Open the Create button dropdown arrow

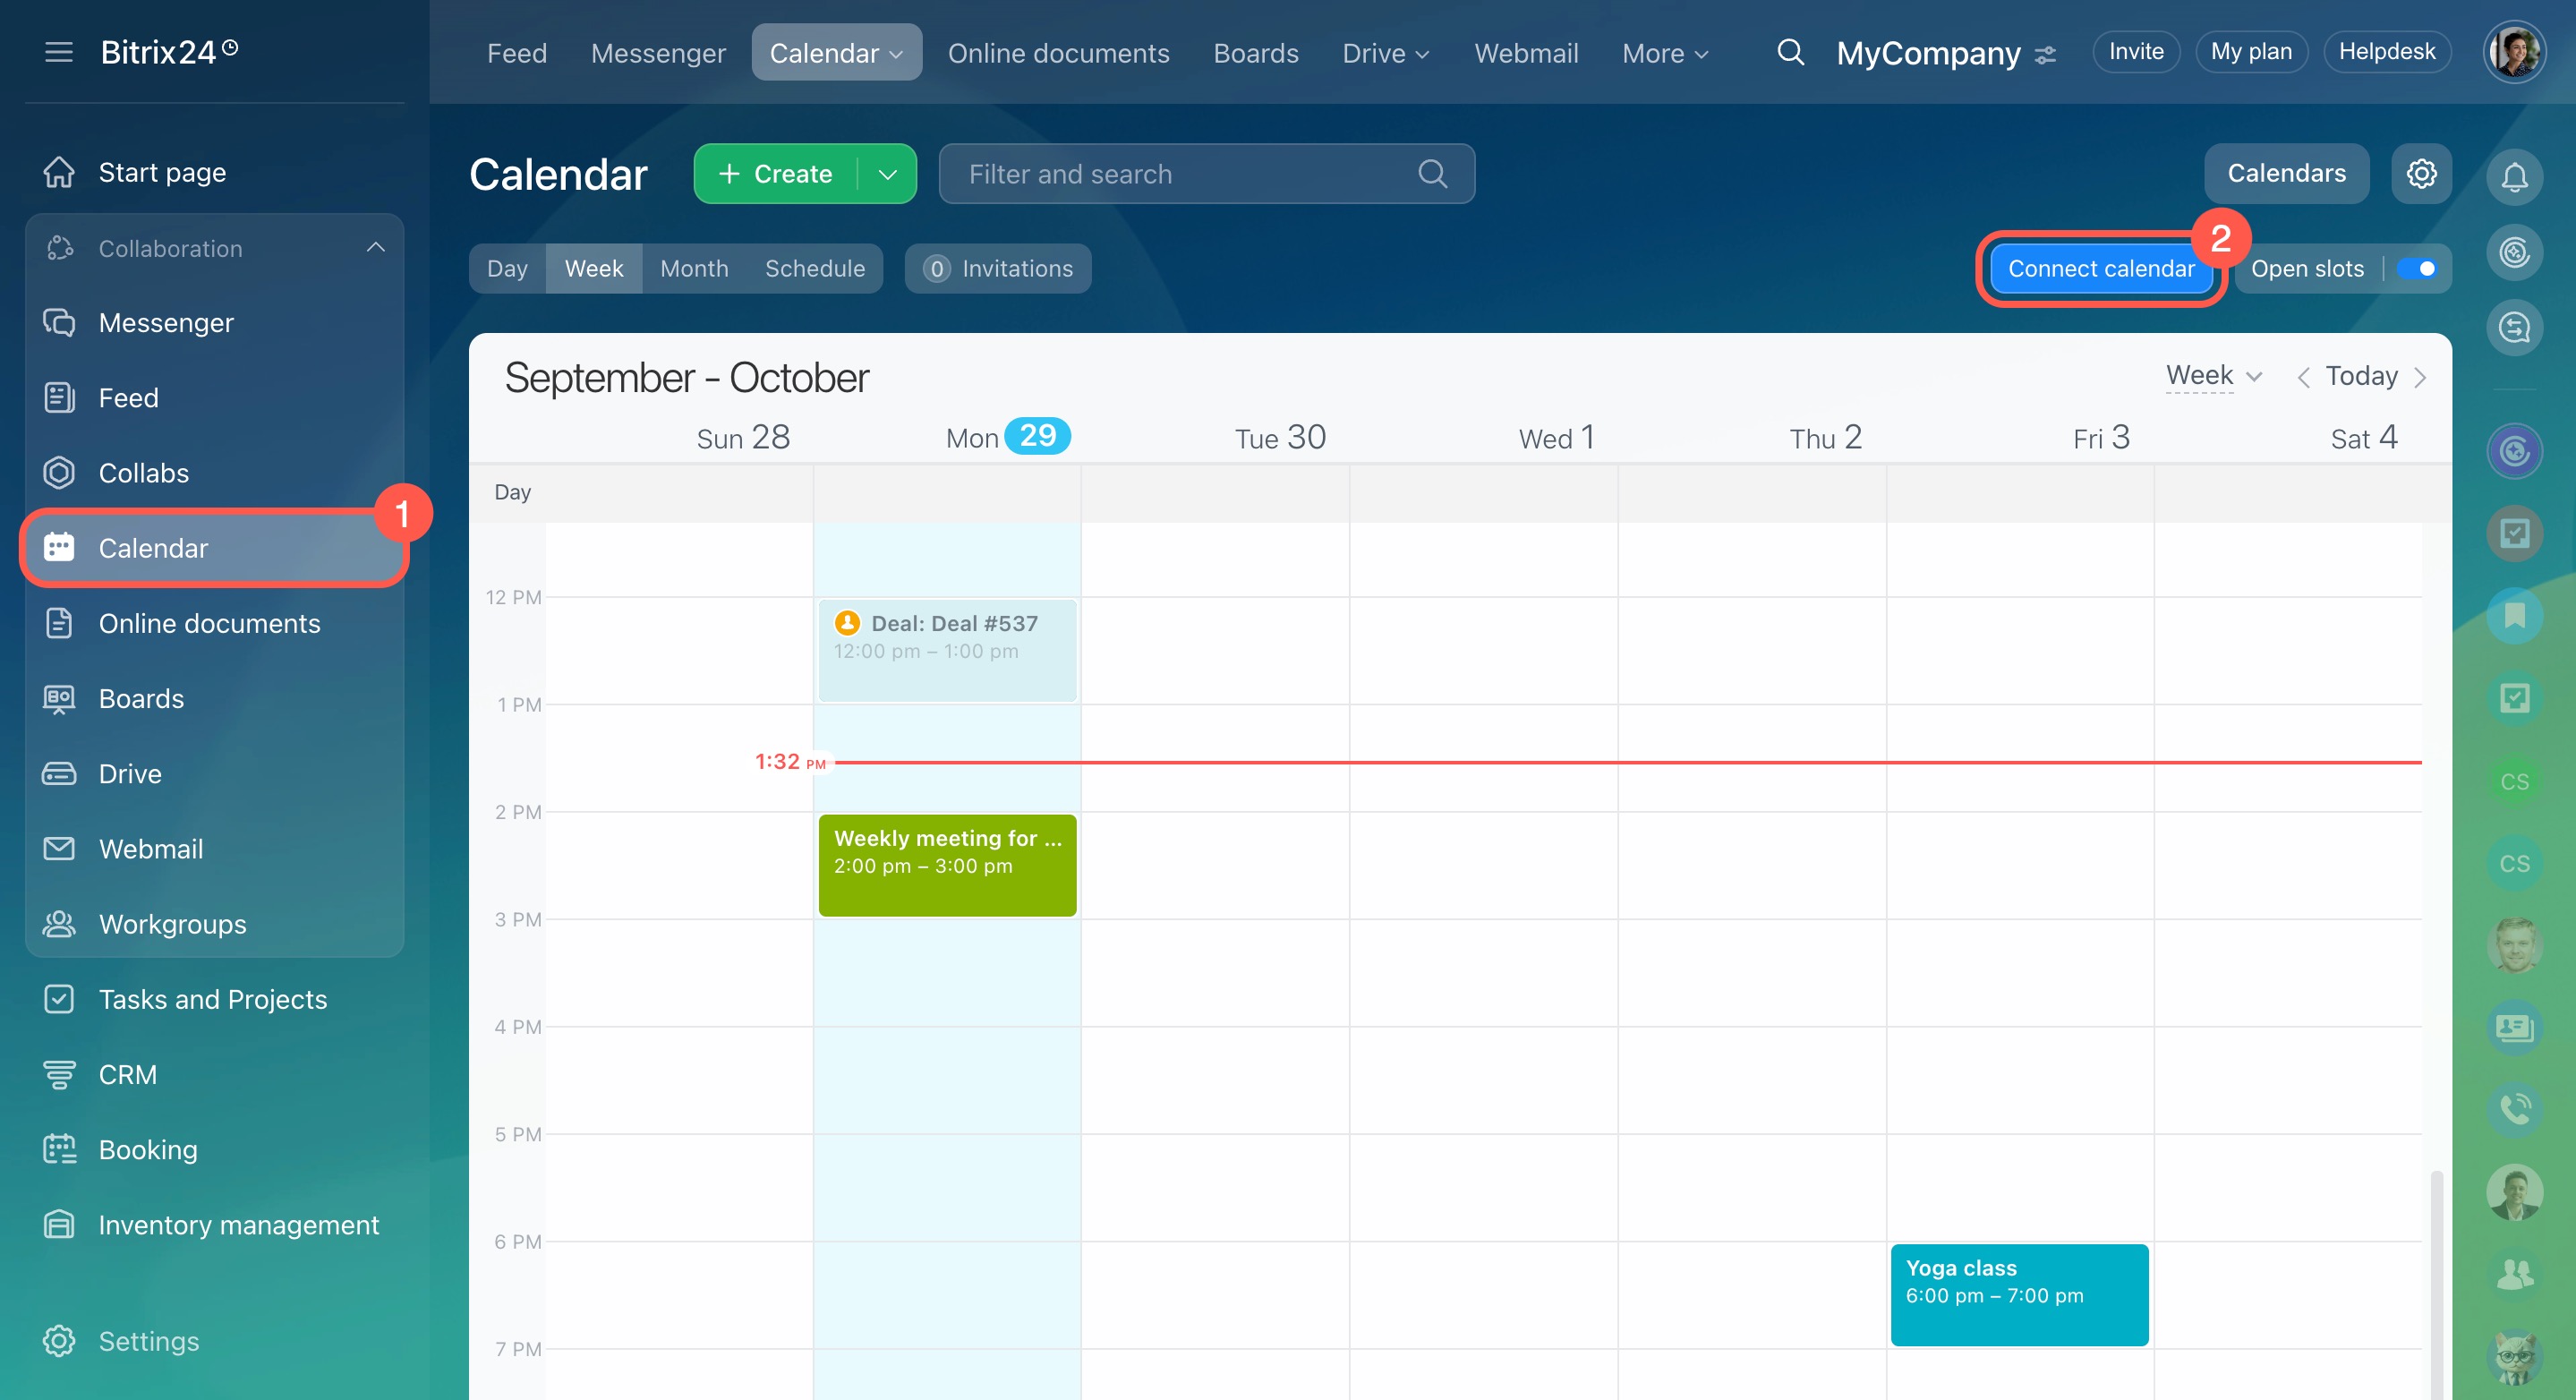[x=887, y=174]
